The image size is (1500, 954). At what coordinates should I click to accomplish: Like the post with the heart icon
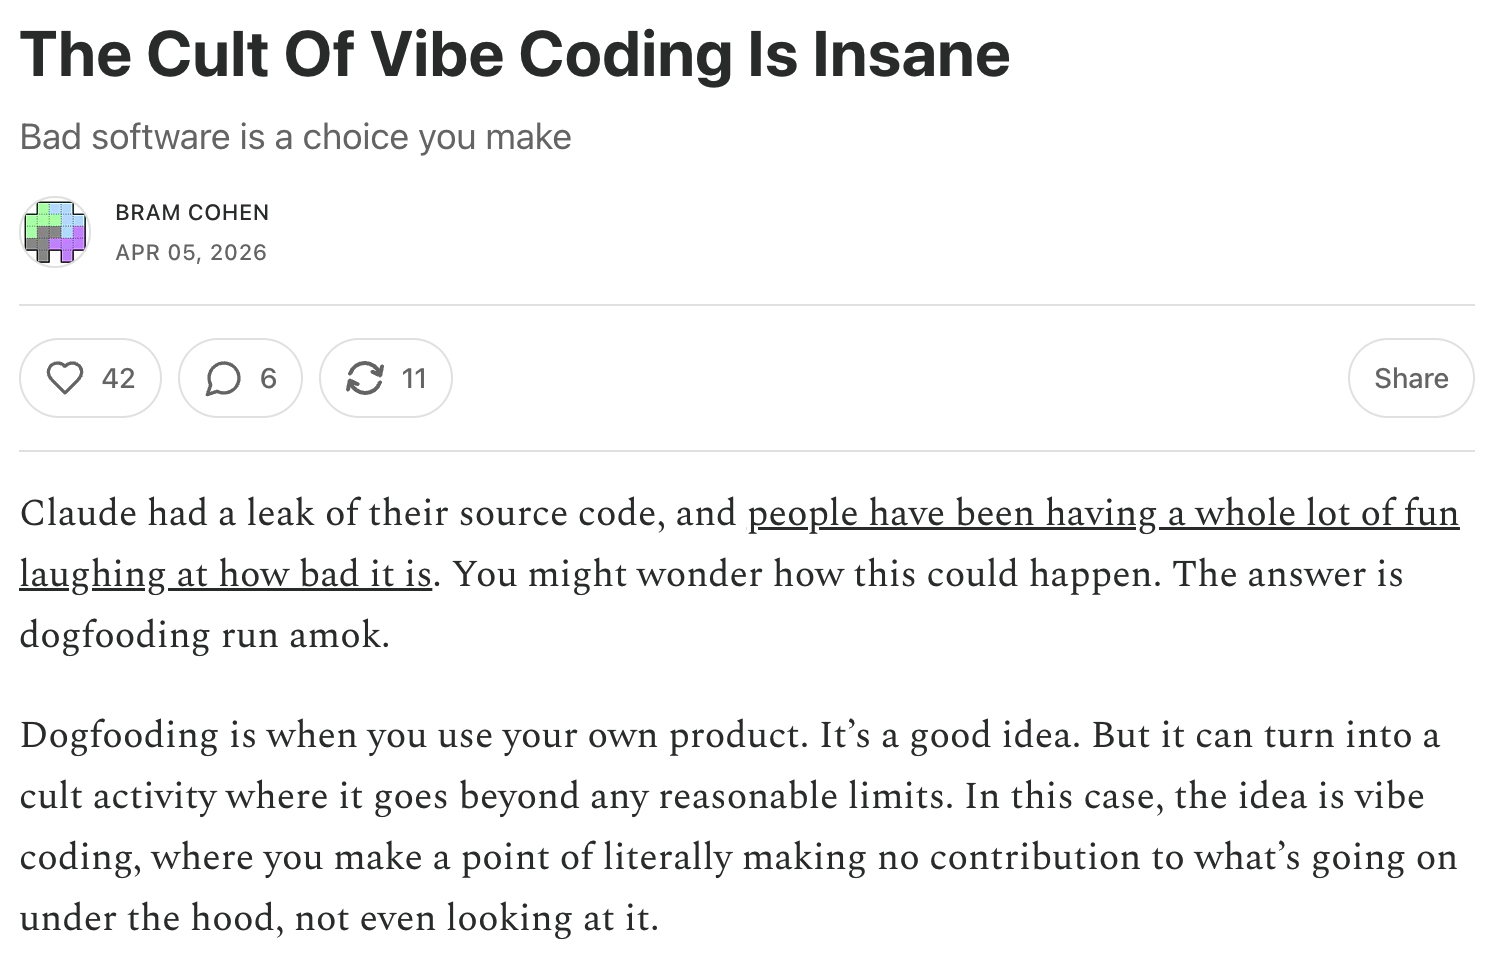[65, 378]
